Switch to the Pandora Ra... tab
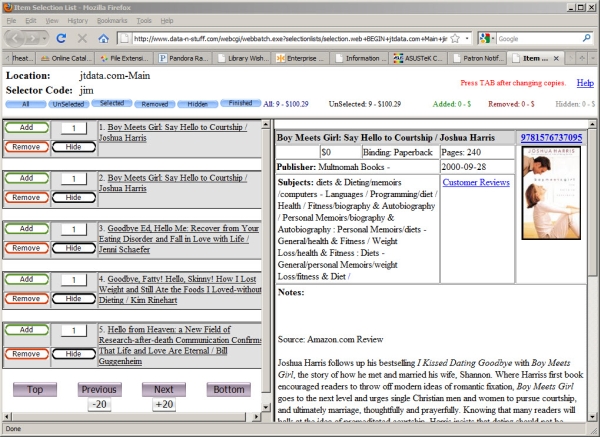600x437 pixels. click(x=183, y=58)
